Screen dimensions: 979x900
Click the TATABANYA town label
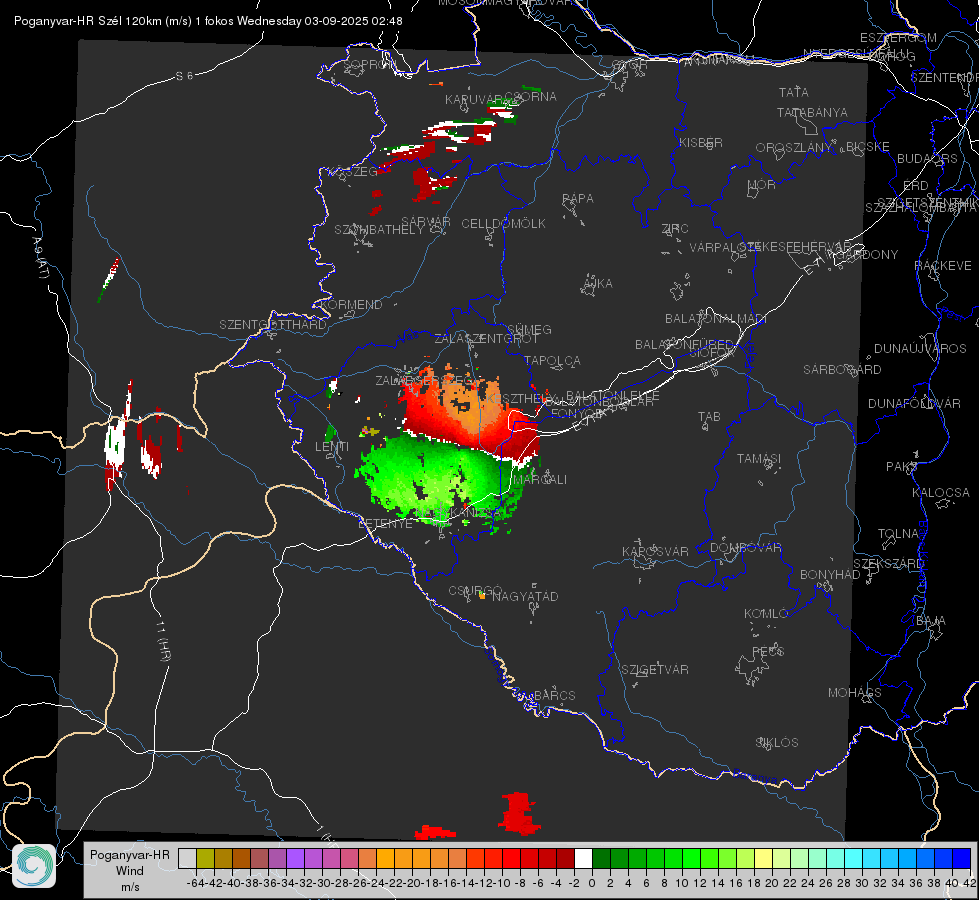pyautogui.click(x=812, y=112)
